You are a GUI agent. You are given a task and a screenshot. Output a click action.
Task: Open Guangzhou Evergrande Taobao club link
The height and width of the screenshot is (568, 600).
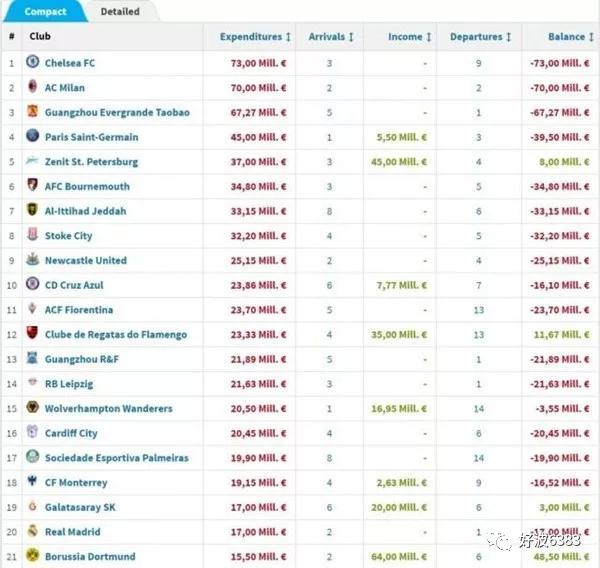pos(116,112)
